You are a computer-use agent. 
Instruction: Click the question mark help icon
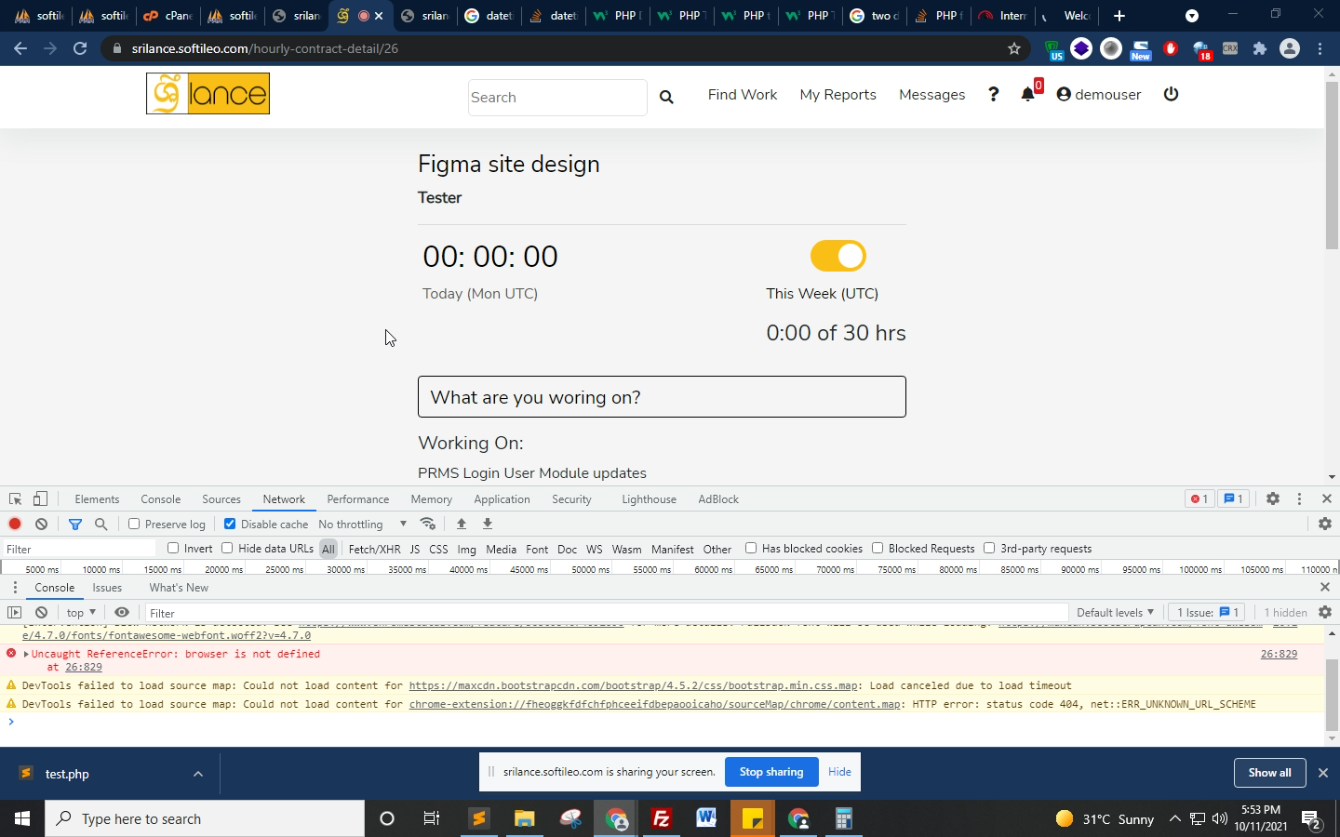[993, 94]
